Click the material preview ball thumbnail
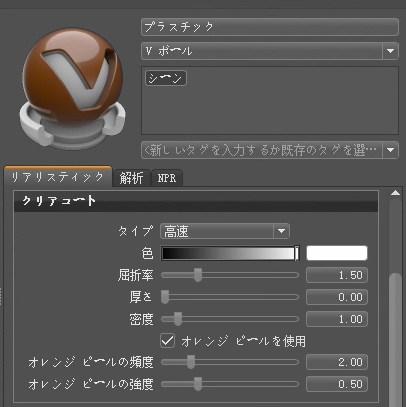 point(73,87)
